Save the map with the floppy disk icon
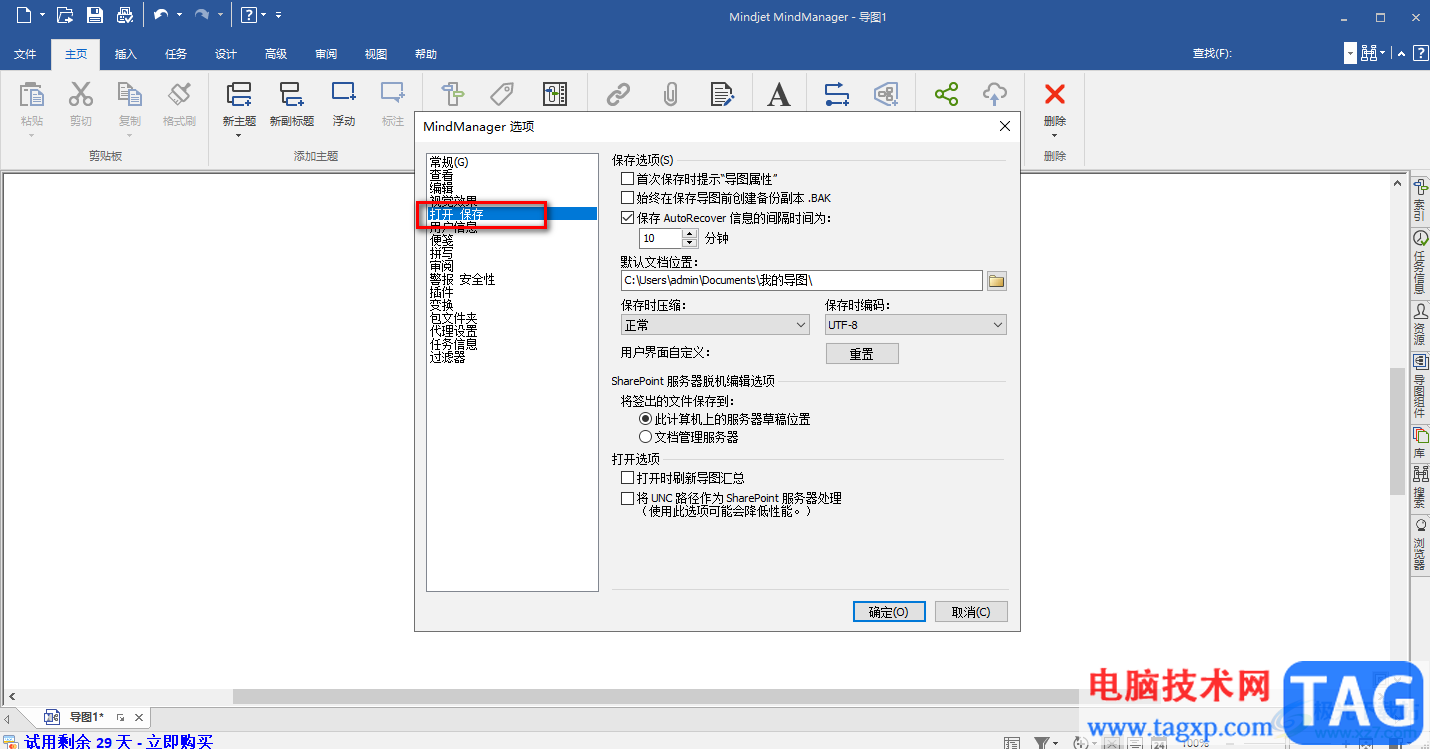Image resolution: width=1430 pixels, height=749 pixels. point(95,15)
